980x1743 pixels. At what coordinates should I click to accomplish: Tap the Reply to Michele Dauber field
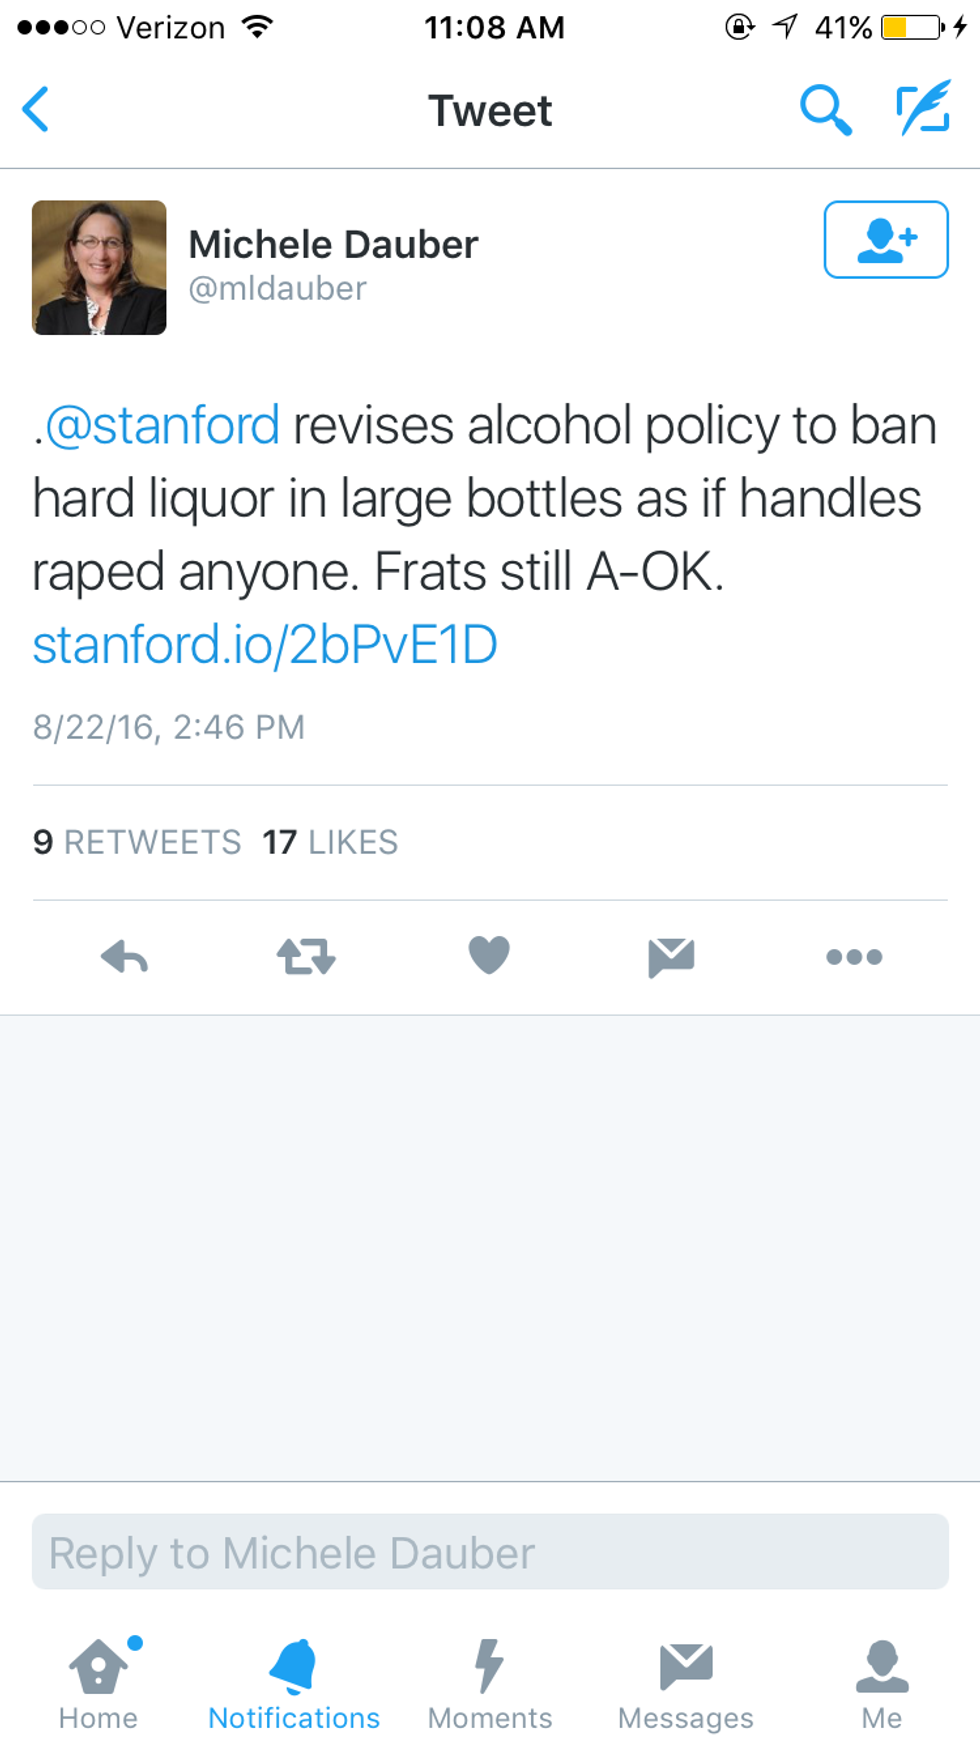[x=490, y=1552]
